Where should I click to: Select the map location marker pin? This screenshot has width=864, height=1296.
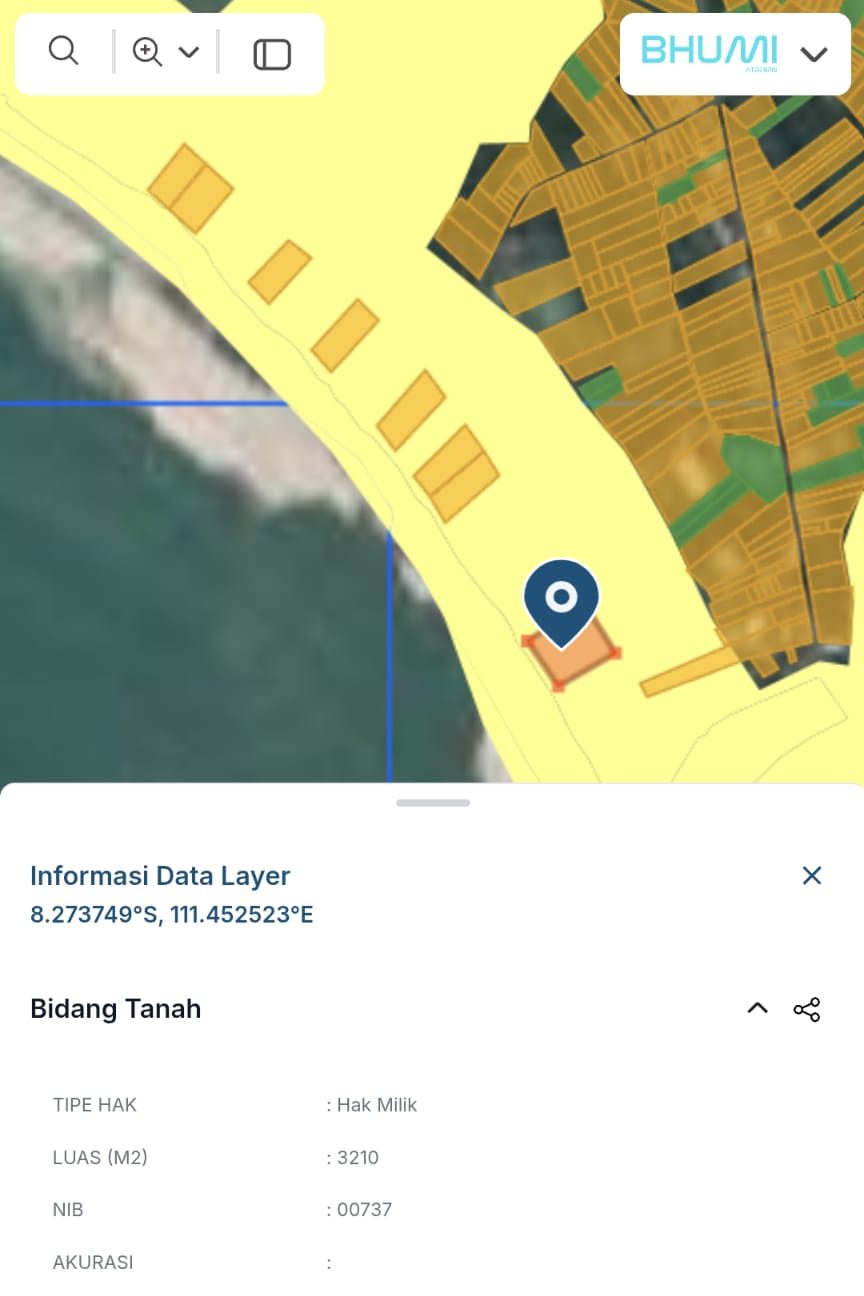click(561, 598)
